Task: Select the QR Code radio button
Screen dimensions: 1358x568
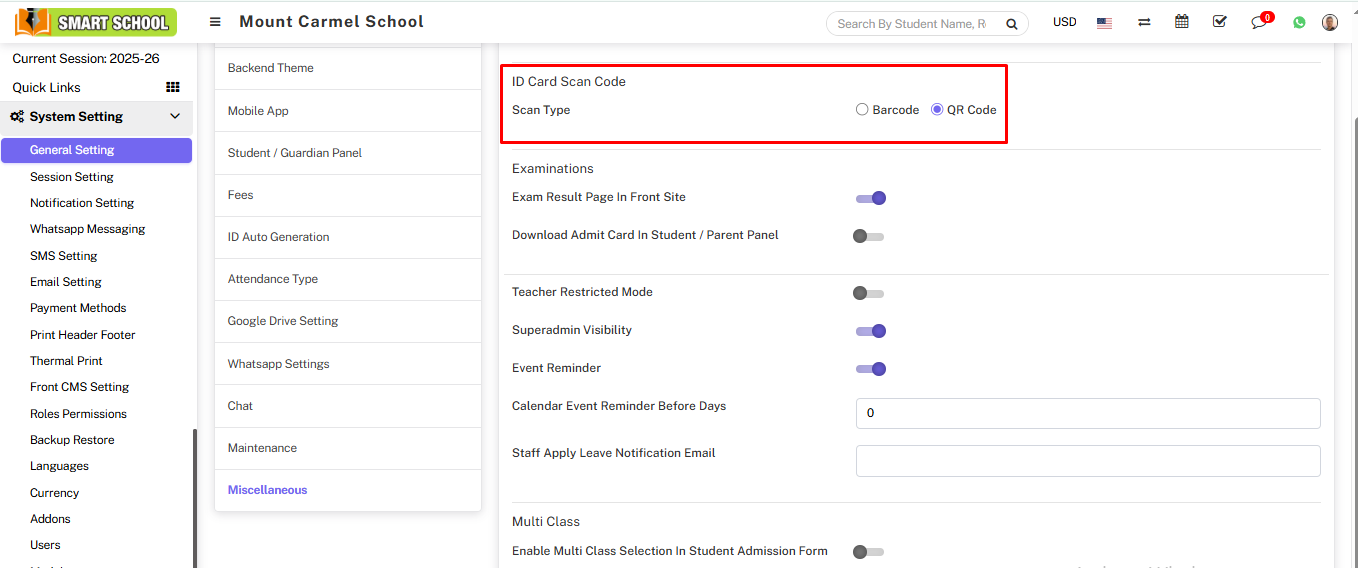Action: [x=937, y=110]
